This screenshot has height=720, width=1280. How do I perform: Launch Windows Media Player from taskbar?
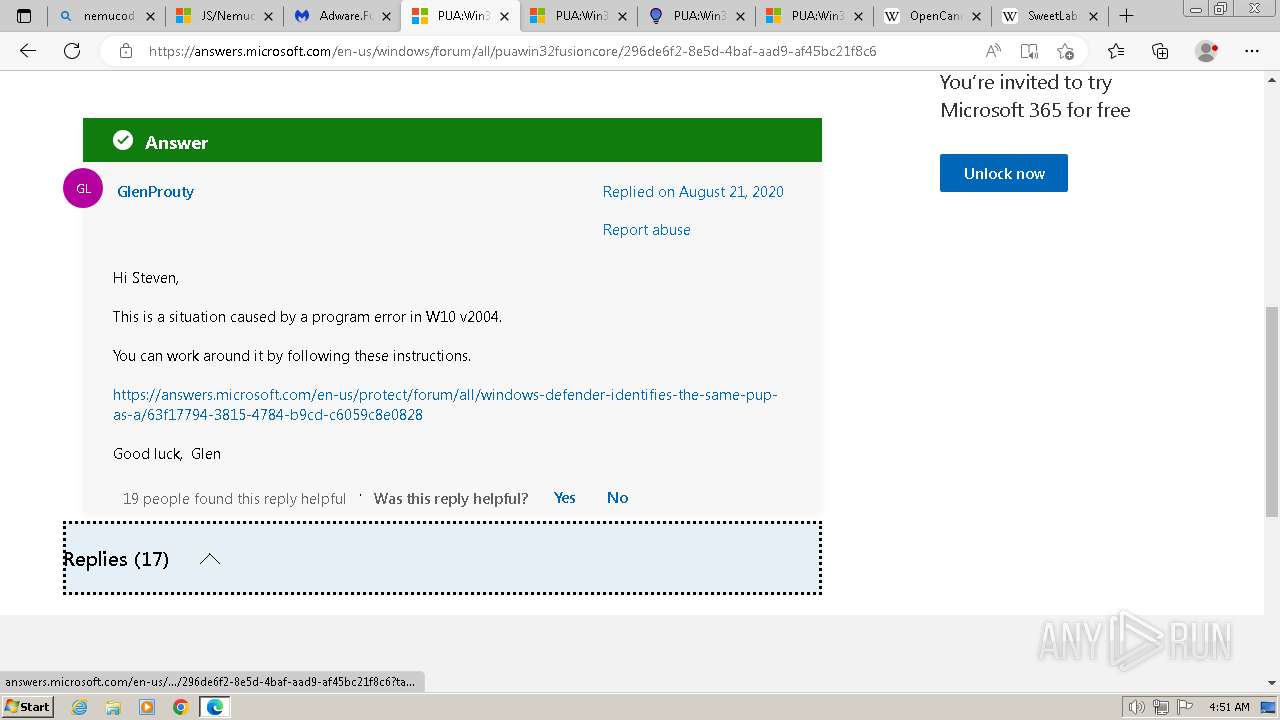147,707
